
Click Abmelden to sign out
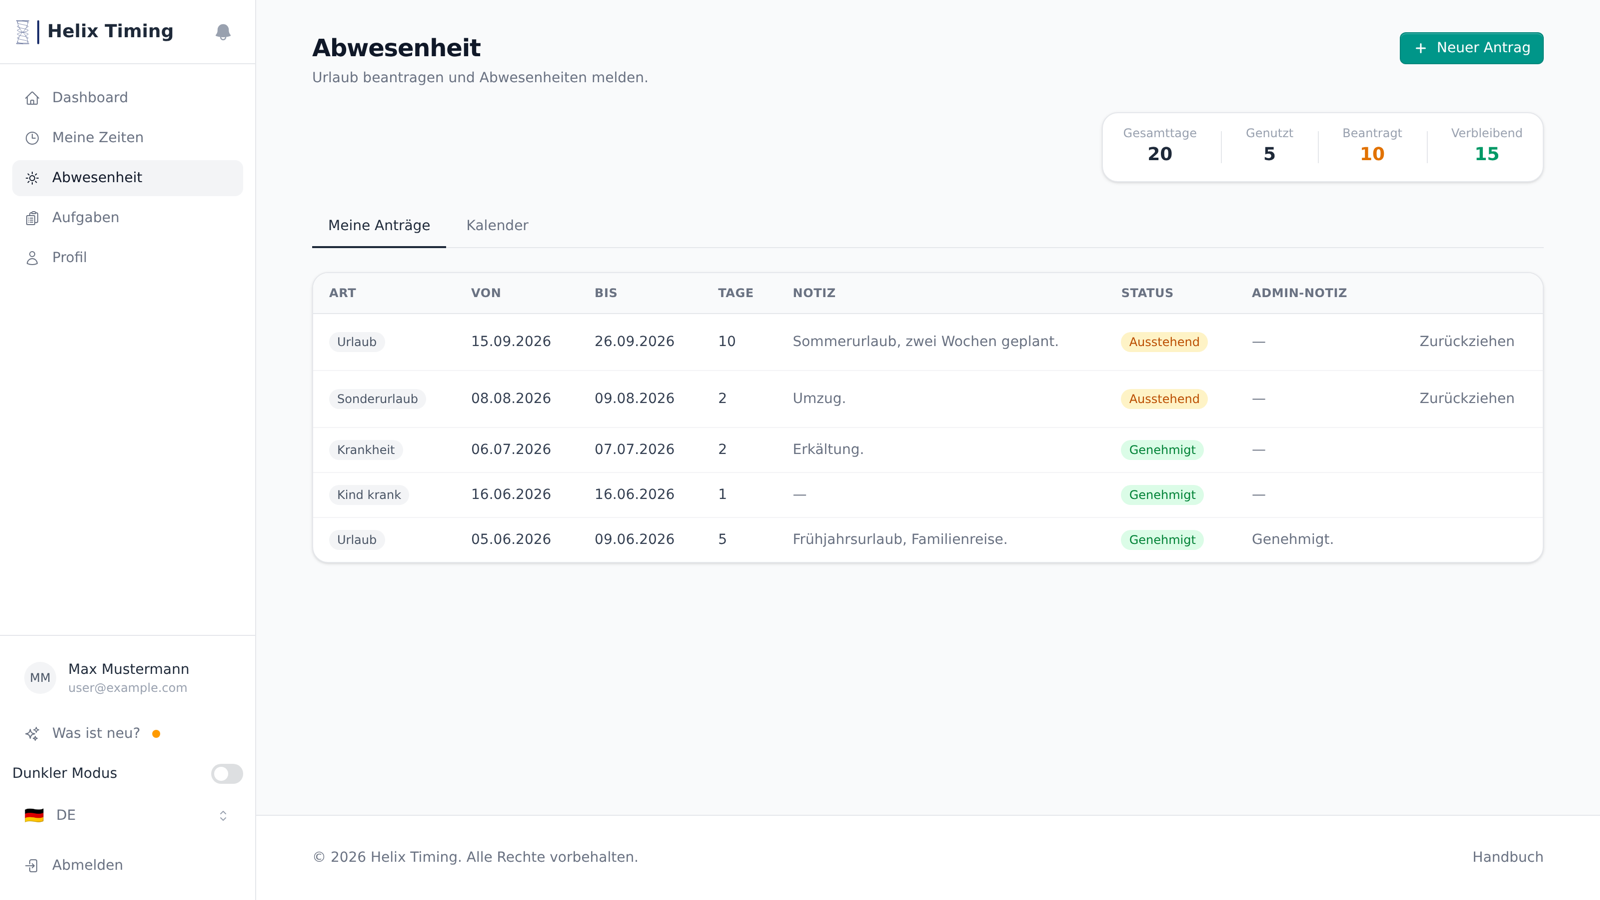pos(127,866)
